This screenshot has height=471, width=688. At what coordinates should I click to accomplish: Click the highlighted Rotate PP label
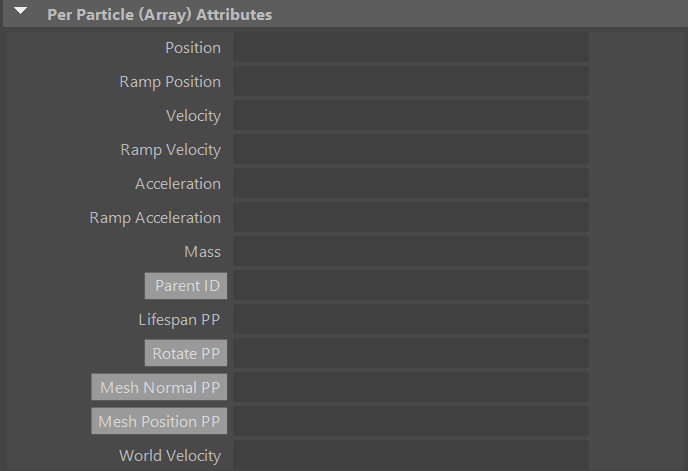186,354
